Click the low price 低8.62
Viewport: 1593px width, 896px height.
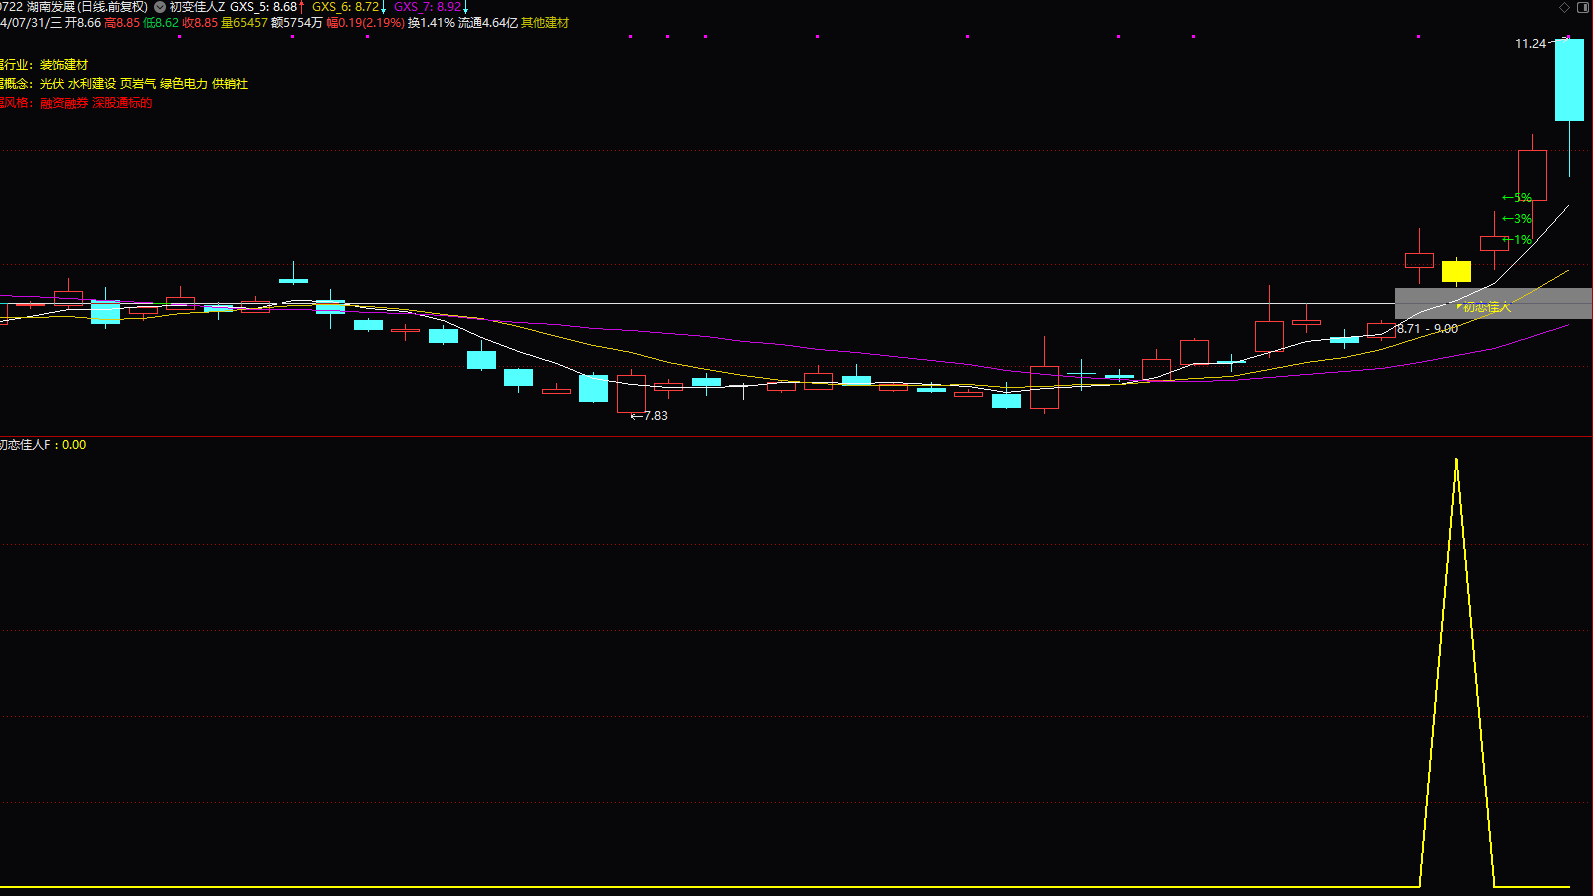tap(161, 23)
